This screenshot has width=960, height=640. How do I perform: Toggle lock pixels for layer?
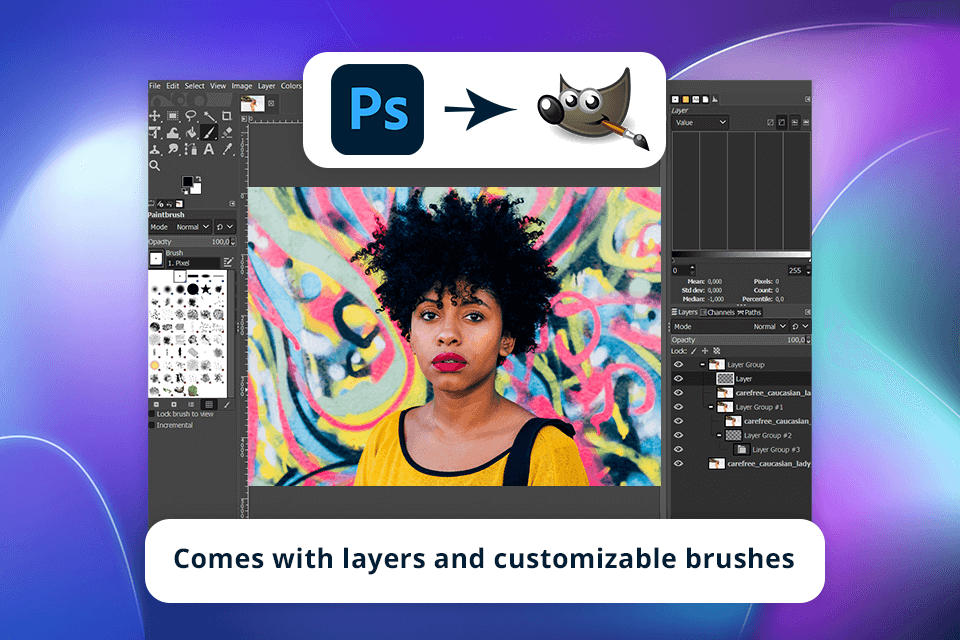(x=694, y=351)
